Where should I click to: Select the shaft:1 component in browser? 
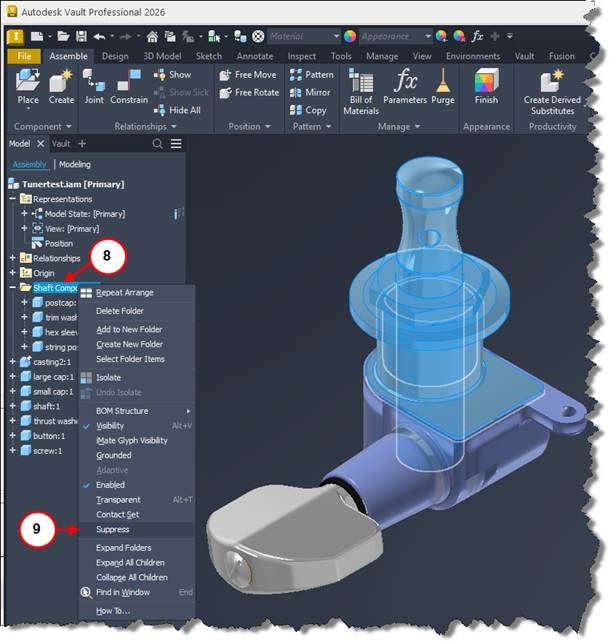tap(46, 406)
